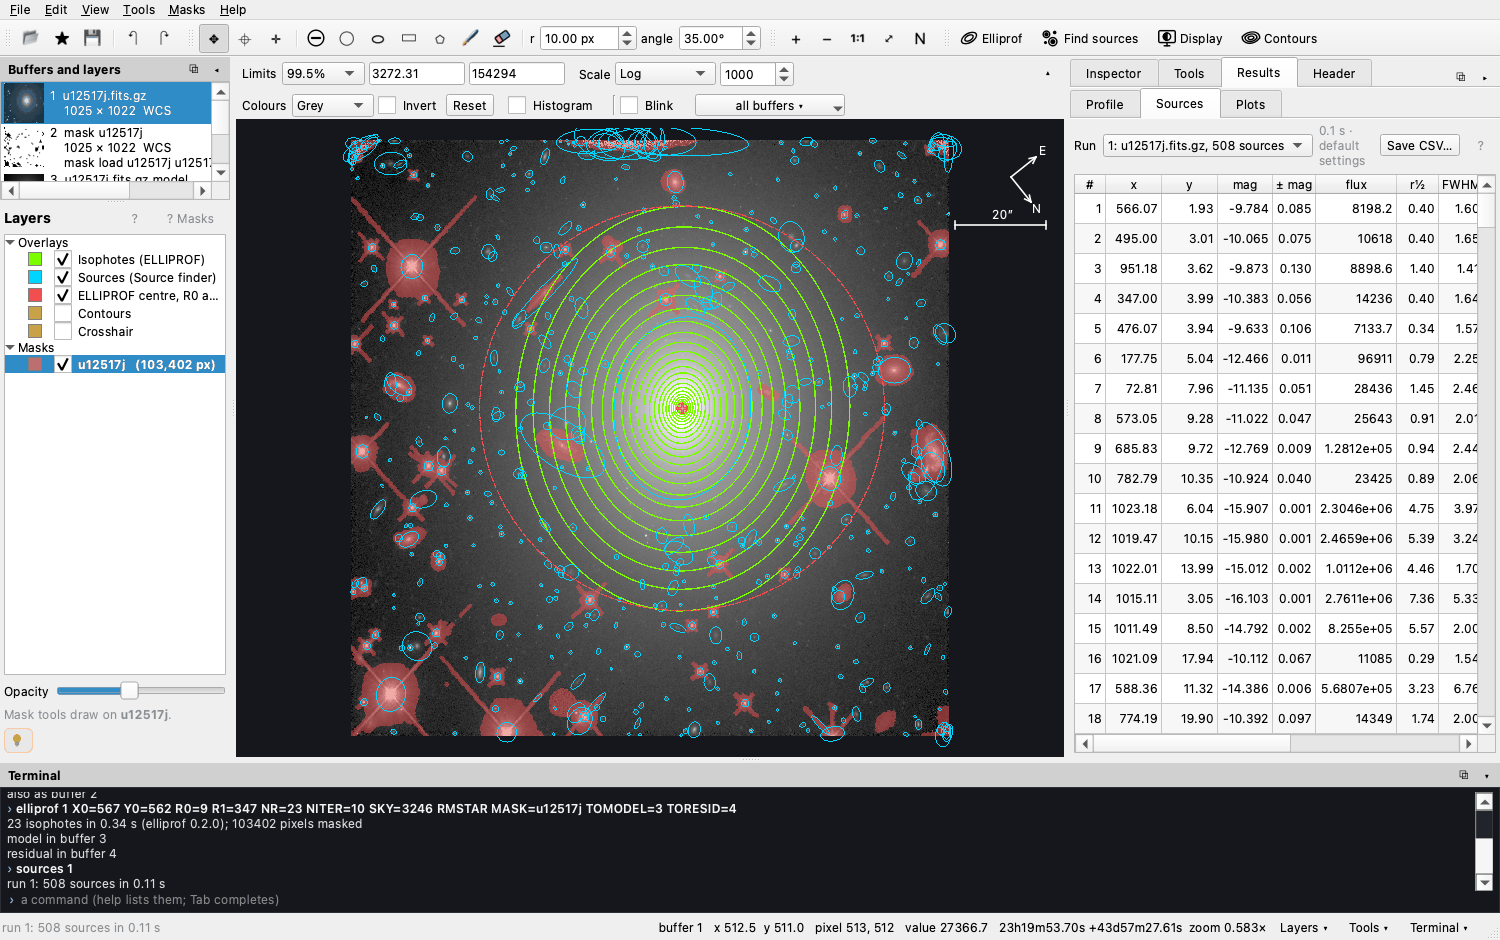This screenshot has height=940, width=1500.
Task: Open the Limits percentile dropdown
Action: click(323, 73)
